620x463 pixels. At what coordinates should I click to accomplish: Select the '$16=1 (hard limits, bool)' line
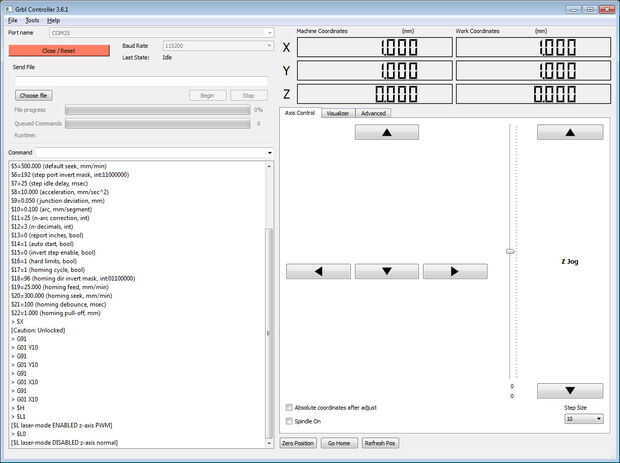44,261
